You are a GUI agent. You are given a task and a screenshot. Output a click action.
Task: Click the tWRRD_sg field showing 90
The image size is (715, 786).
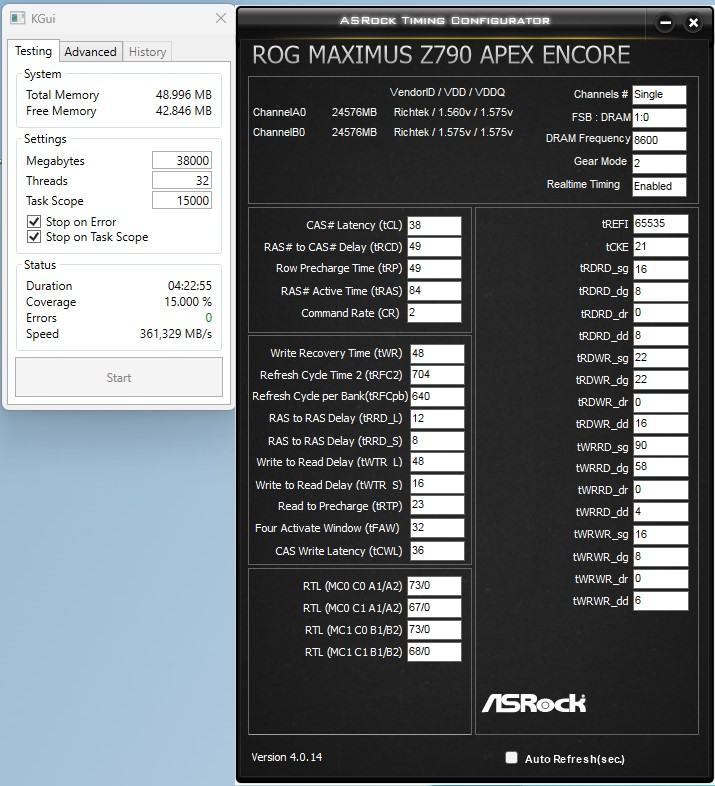pyautogui.click(x=661, y=446)
